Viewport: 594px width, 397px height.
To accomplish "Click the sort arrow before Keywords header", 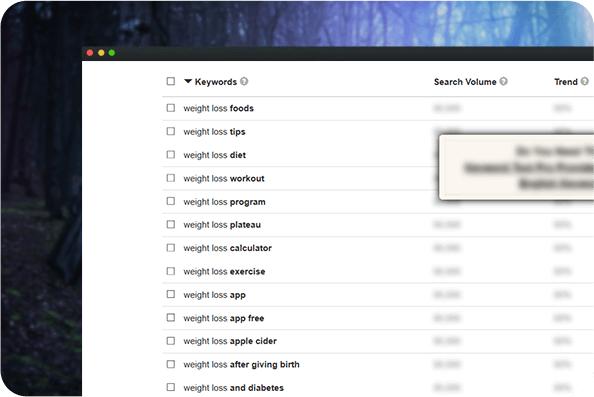I will pos(188,81).
